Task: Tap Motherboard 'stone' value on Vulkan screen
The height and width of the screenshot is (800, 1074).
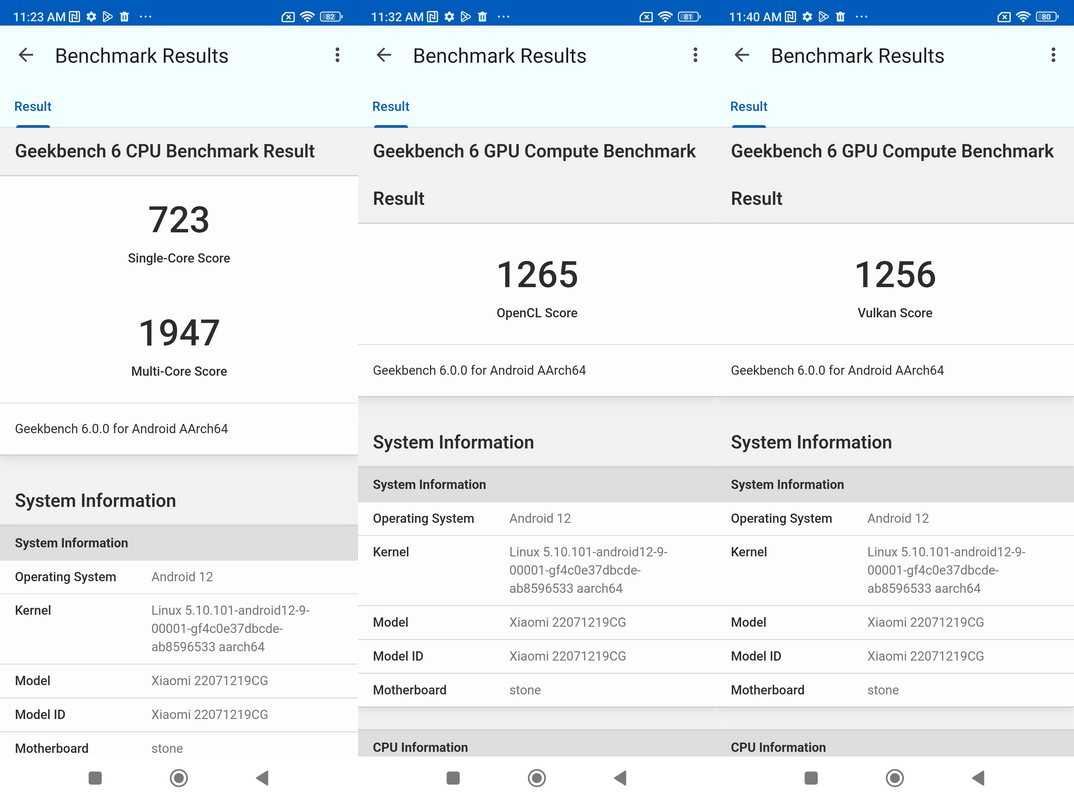Action: [x=883, y=690]
